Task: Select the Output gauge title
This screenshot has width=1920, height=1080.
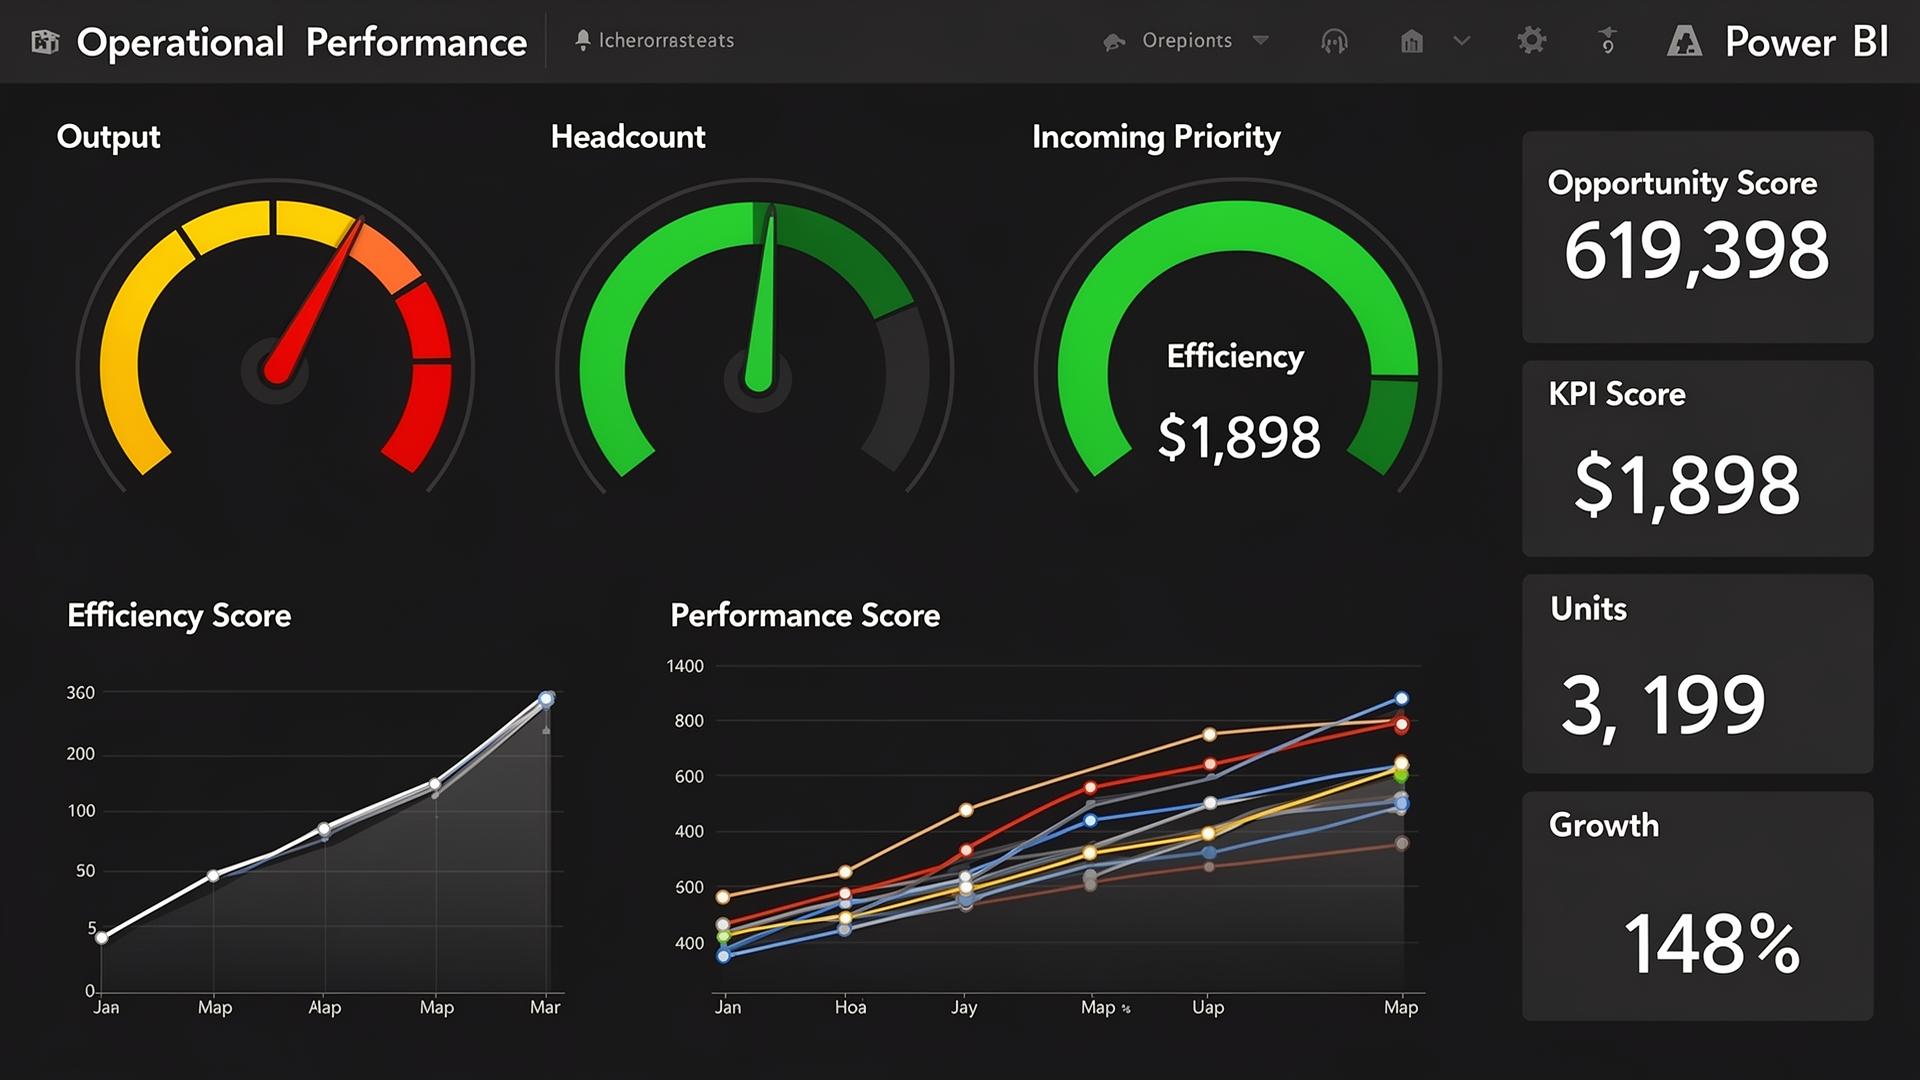Action: [108, 137]
